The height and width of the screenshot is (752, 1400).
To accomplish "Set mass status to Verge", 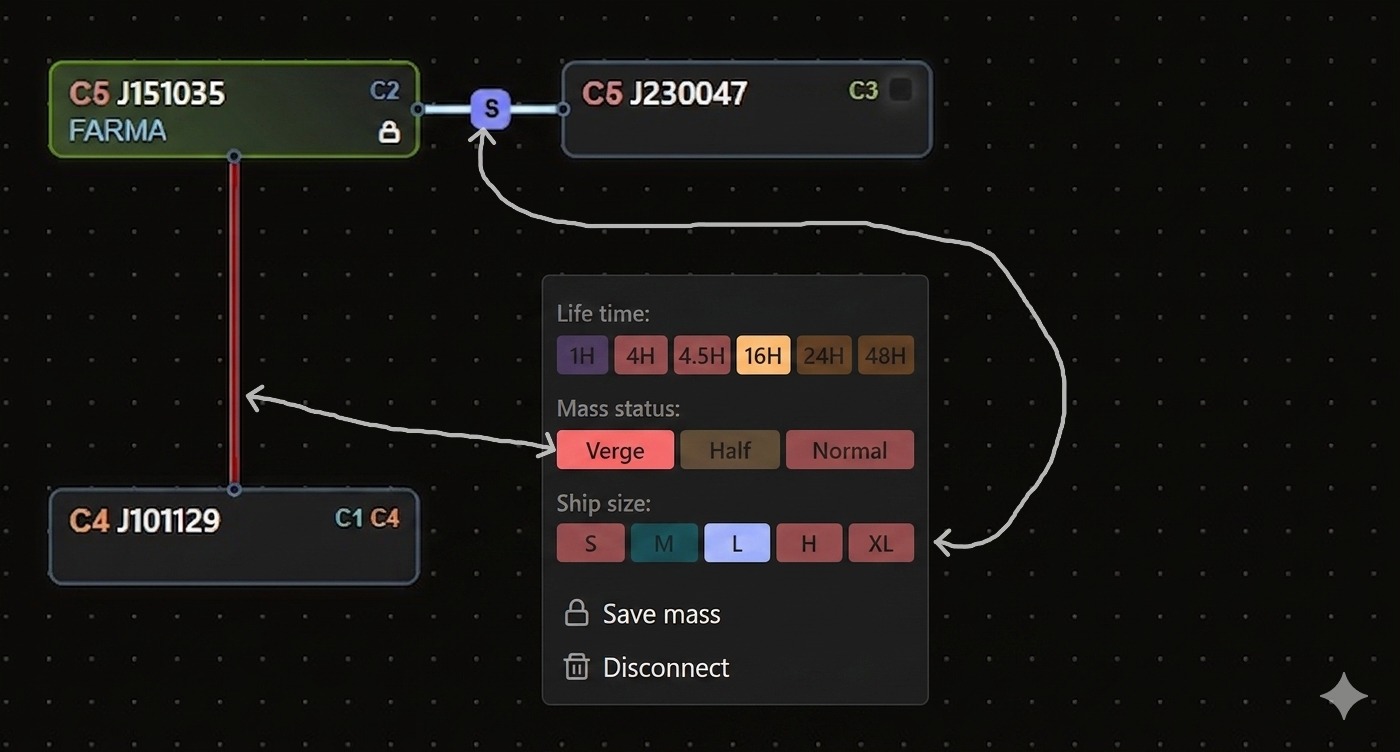I will (615, 450).
